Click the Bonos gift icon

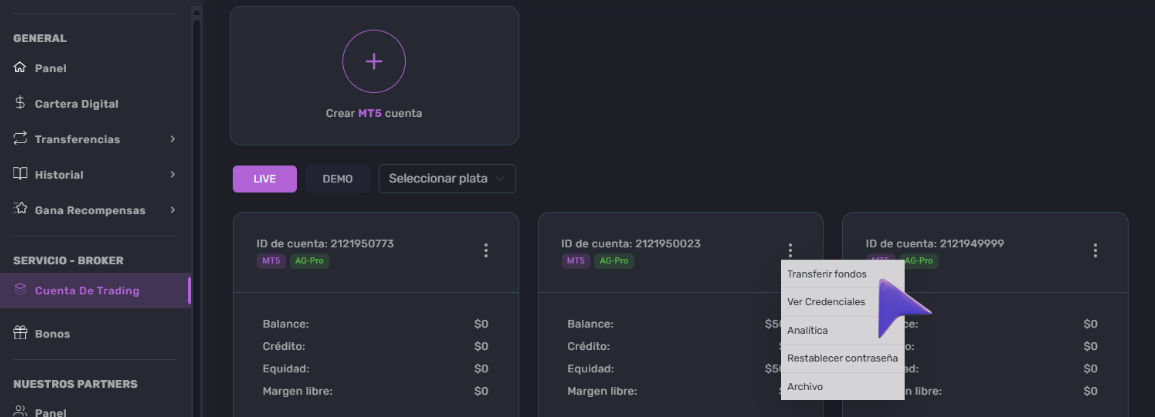coord(20,333)
